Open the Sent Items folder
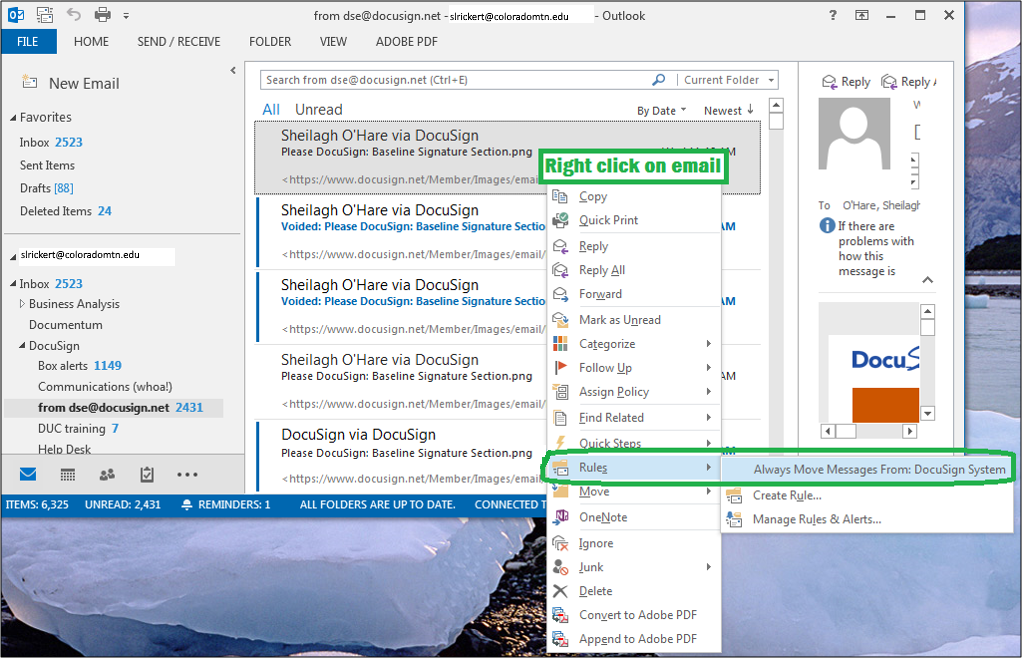This screenshot has width=1022, height=658. [x=47, y=165]
